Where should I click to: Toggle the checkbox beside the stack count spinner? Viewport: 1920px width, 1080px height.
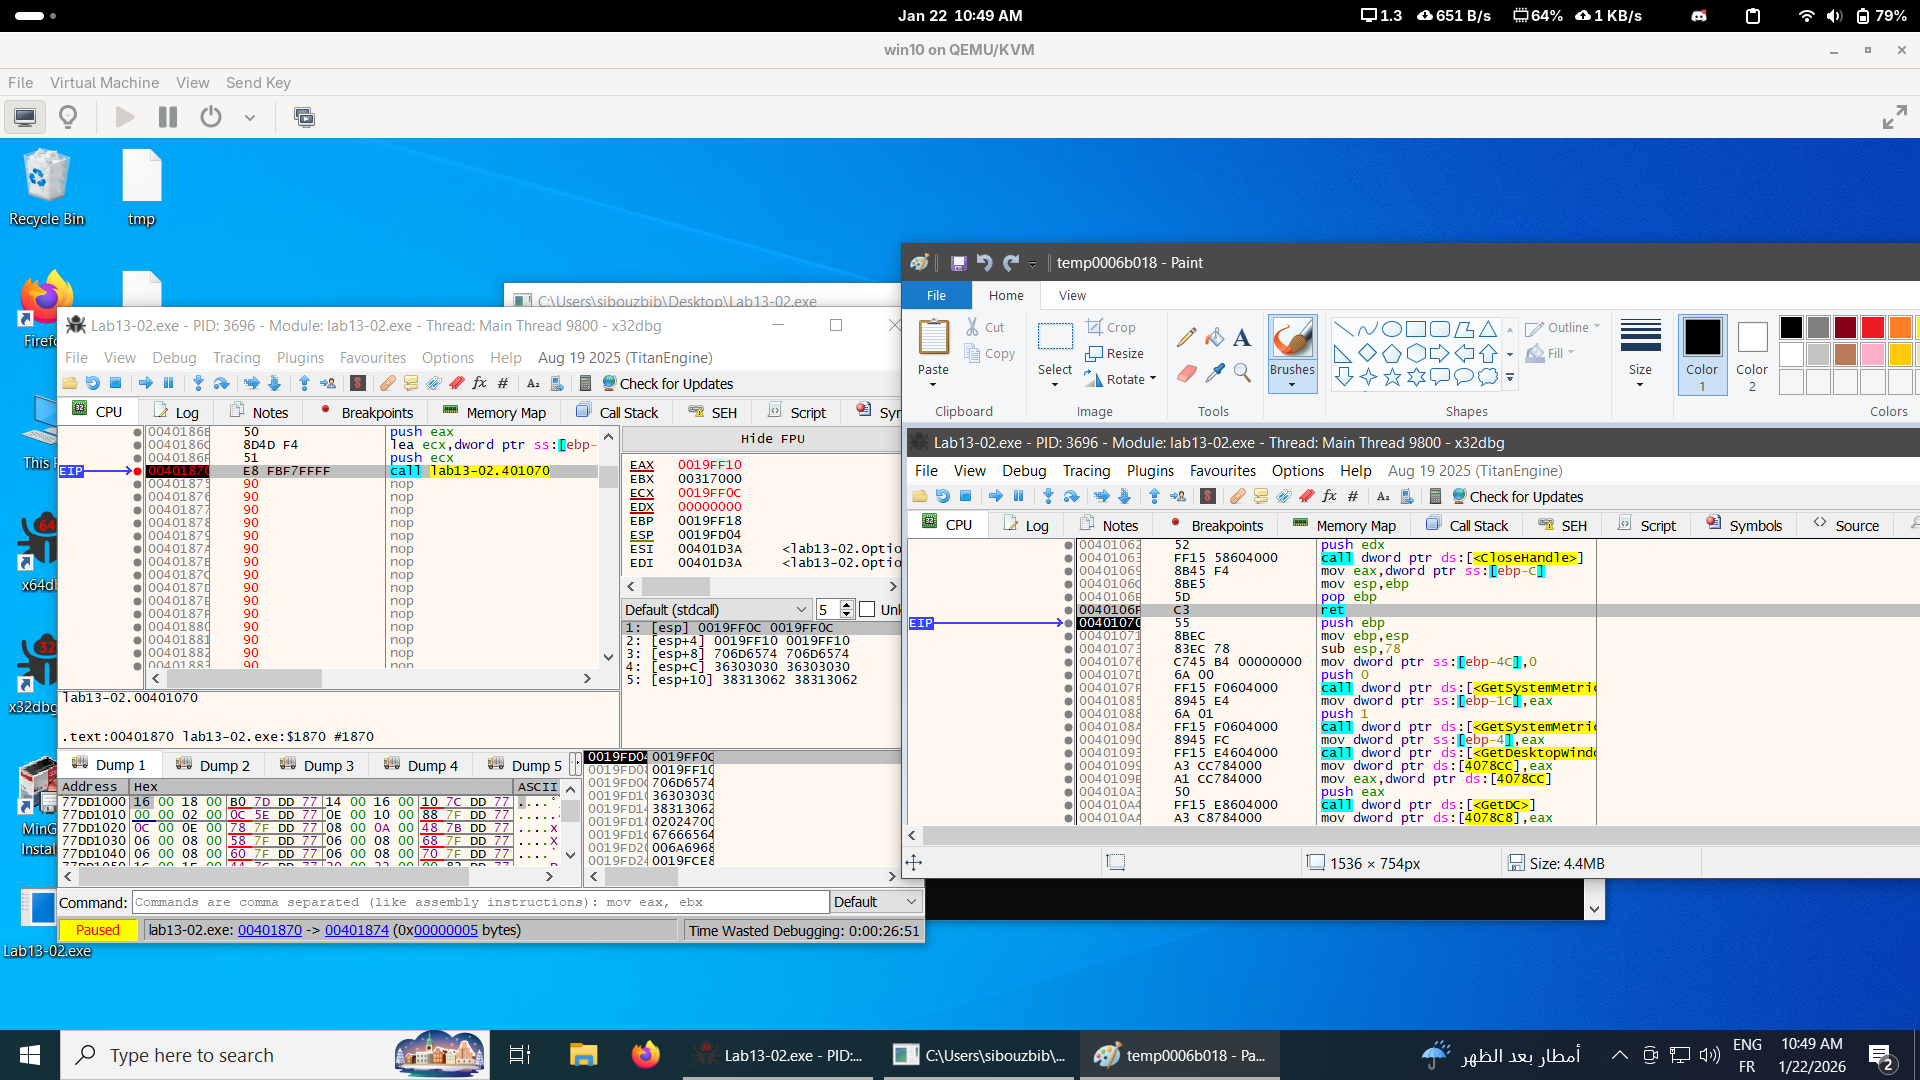867,610
